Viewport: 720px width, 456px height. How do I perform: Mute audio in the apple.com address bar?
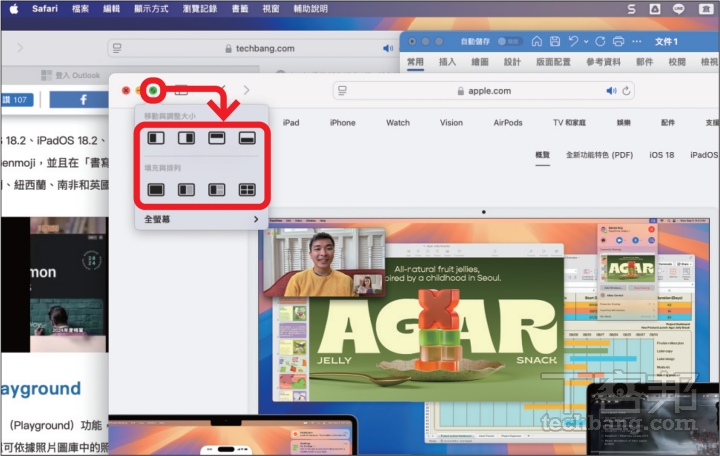(x=611, y=91)
